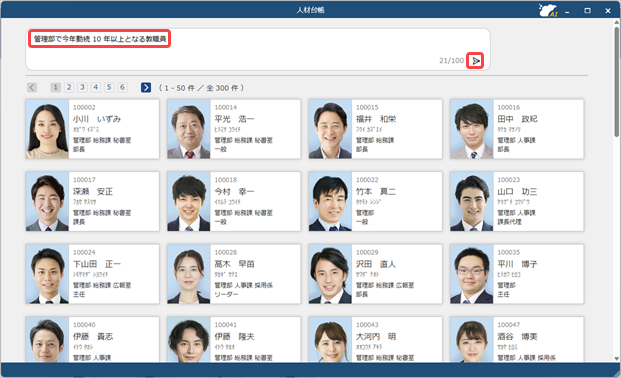Click employee number 100022
Viewport: 621px width, 378px height.
click(367, 180)
